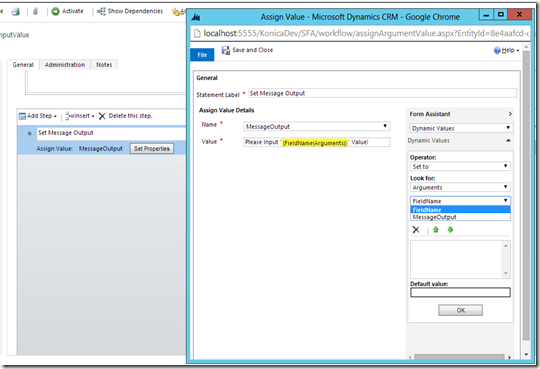
Task: Click the highlighted FieldName(Arguments) token
Action: (315, 143)
